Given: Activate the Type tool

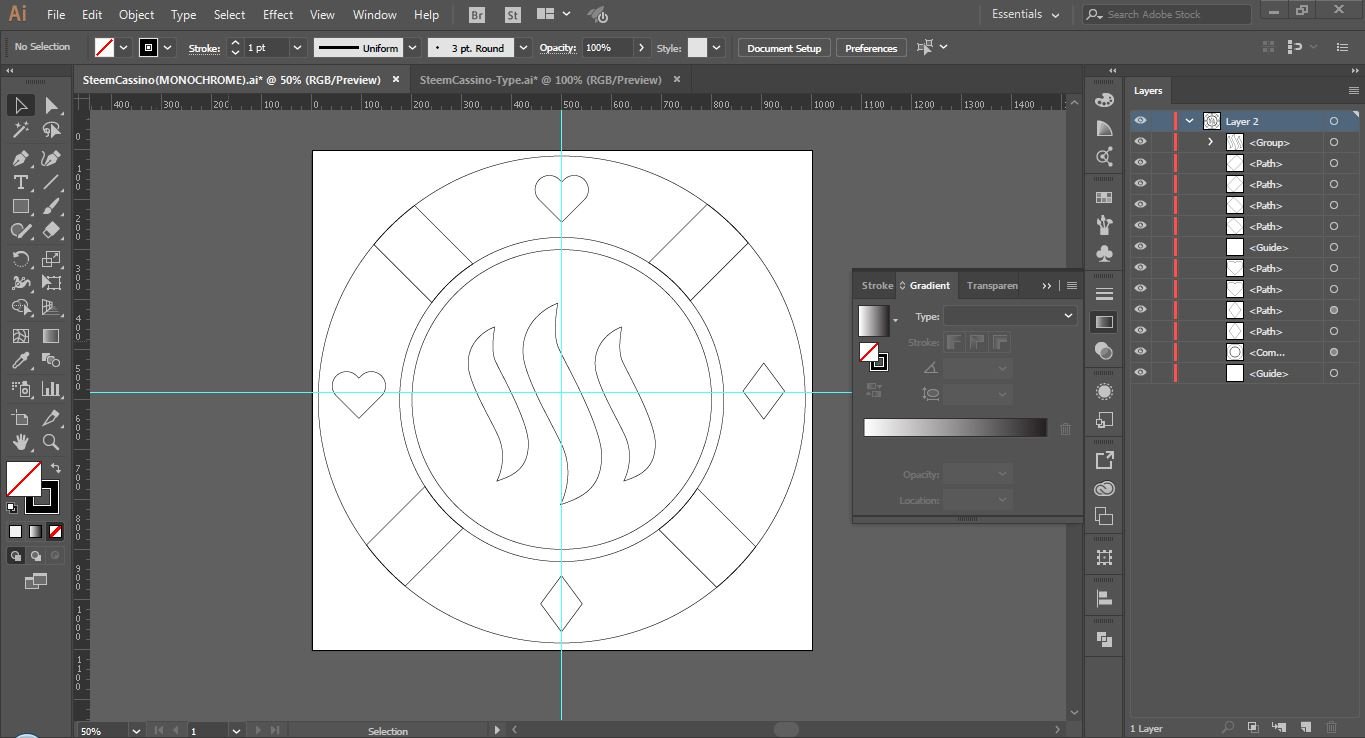Looking at the screenshot, I should [20, 182].
